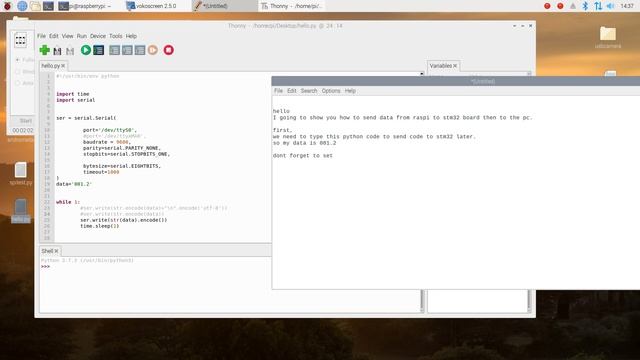Click vokoscreen screen tab icon
The height and width of the screenshot is (360, 640).
coord(20,40)
